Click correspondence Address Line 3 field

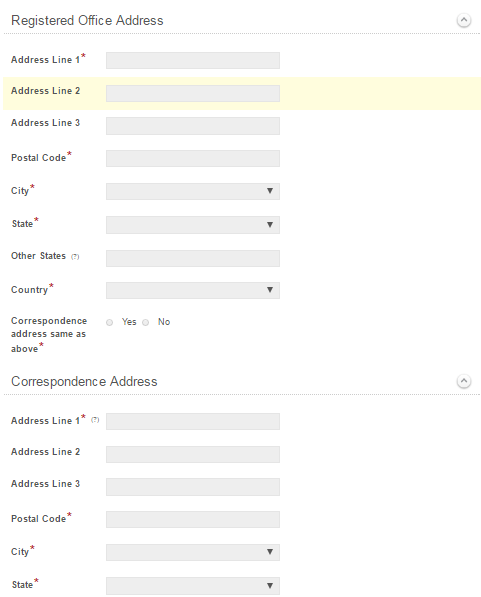point(193,487)
